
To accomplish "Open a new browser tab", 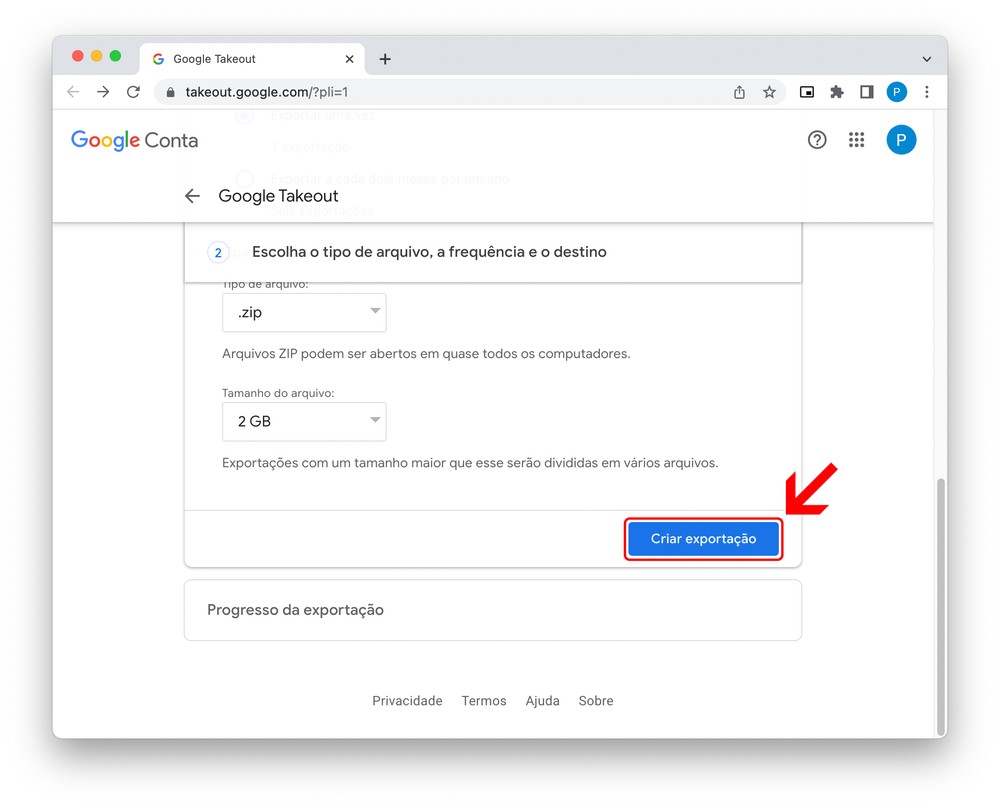I will pos(385,59).
